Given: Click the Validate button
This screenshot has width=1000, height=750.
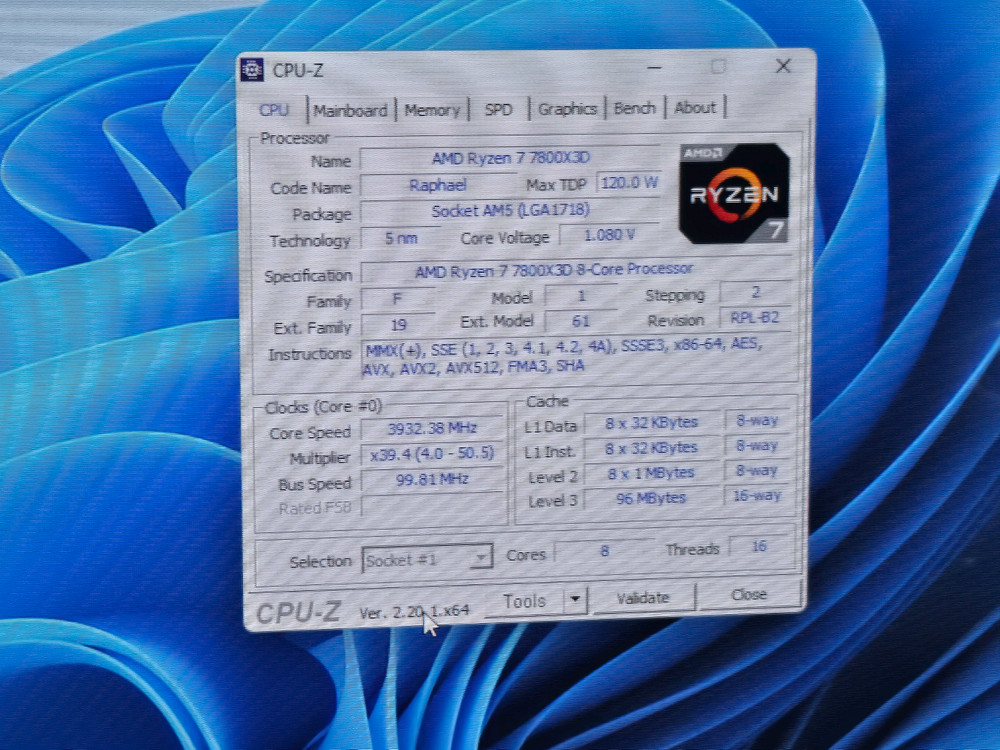Looking at the screenshot, I should point(643,598).
